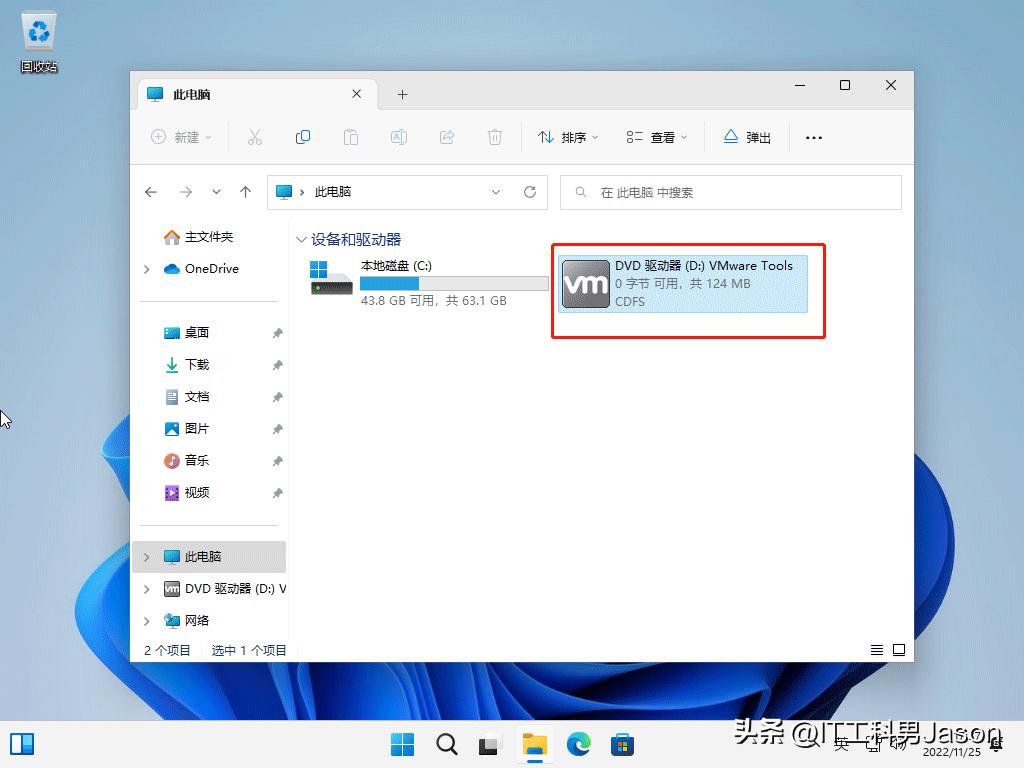Open Microsoft Edge from taskbar
Image resolution: width=1024 pixels, height=768 pixels.
click(579, 744)
